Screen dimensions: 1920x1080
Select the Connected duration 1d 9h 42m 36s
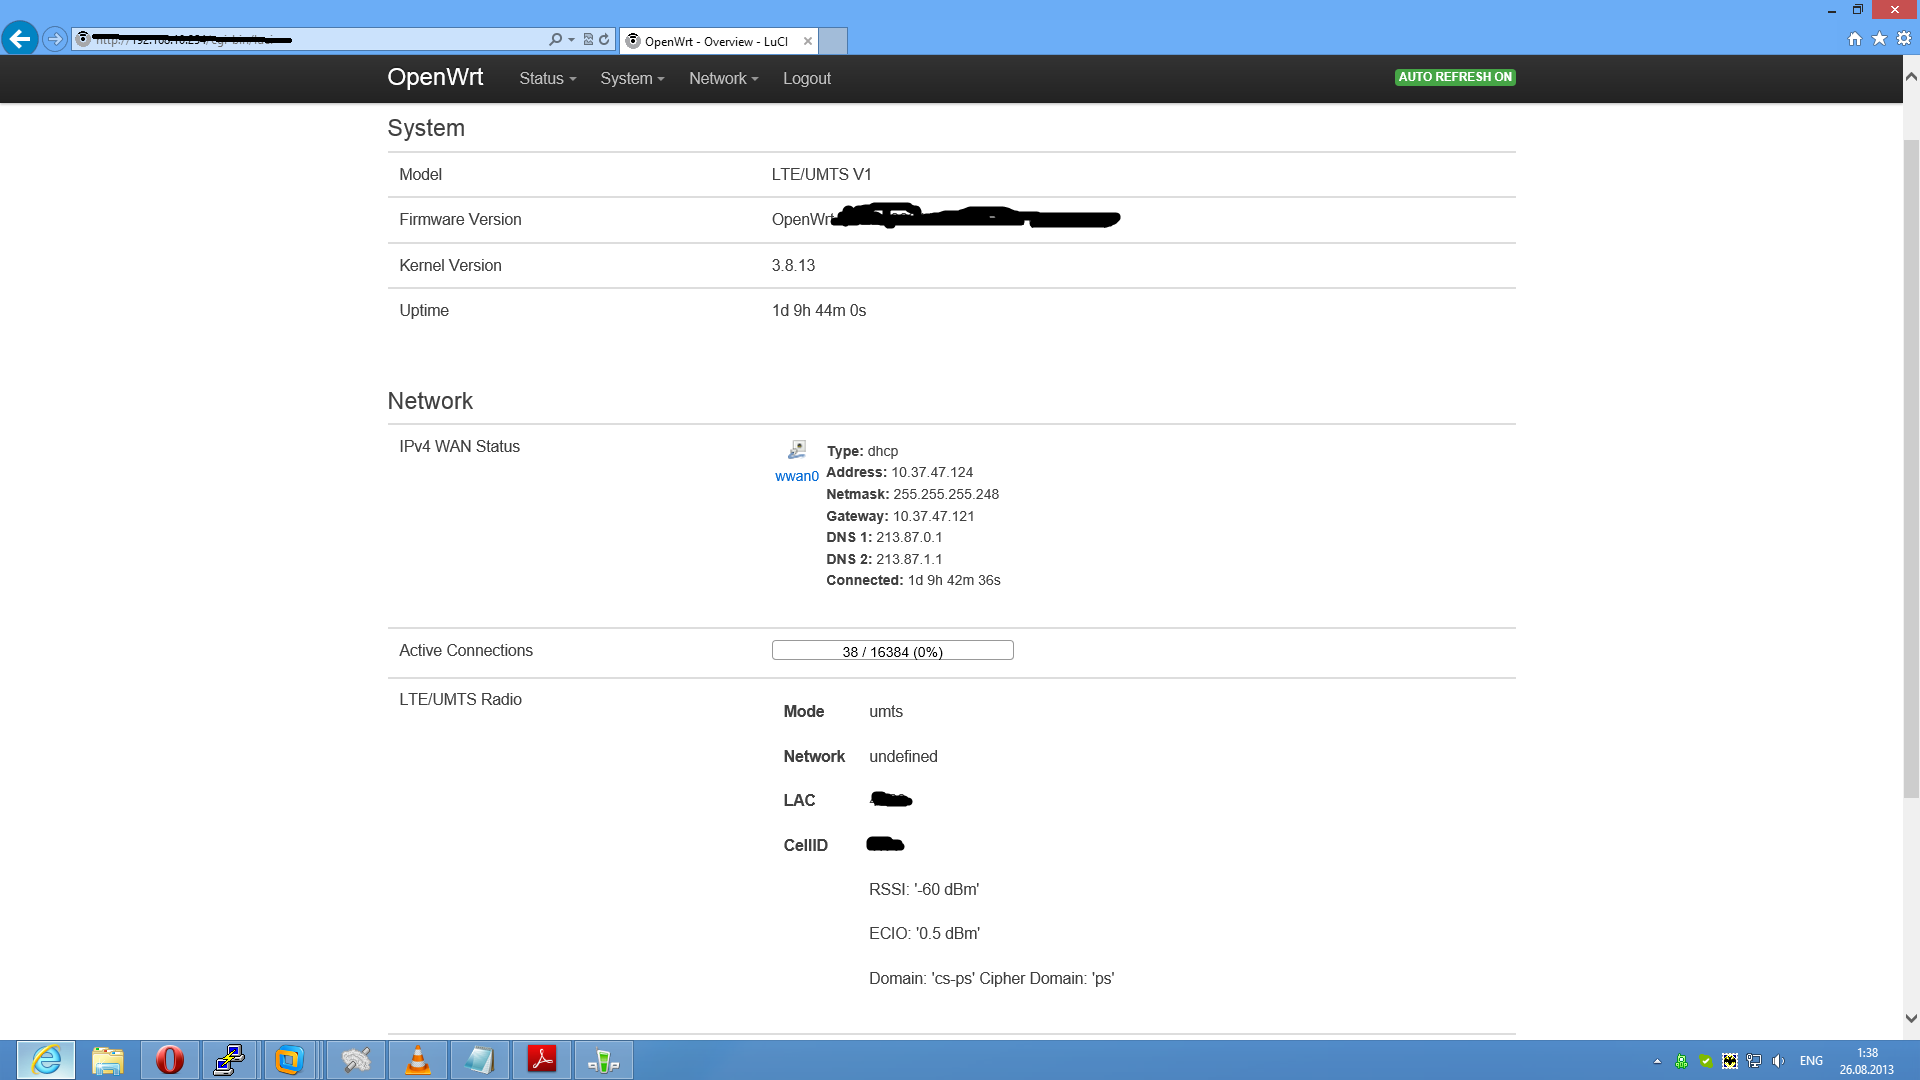pyautogui.click(x=954, y=581)
